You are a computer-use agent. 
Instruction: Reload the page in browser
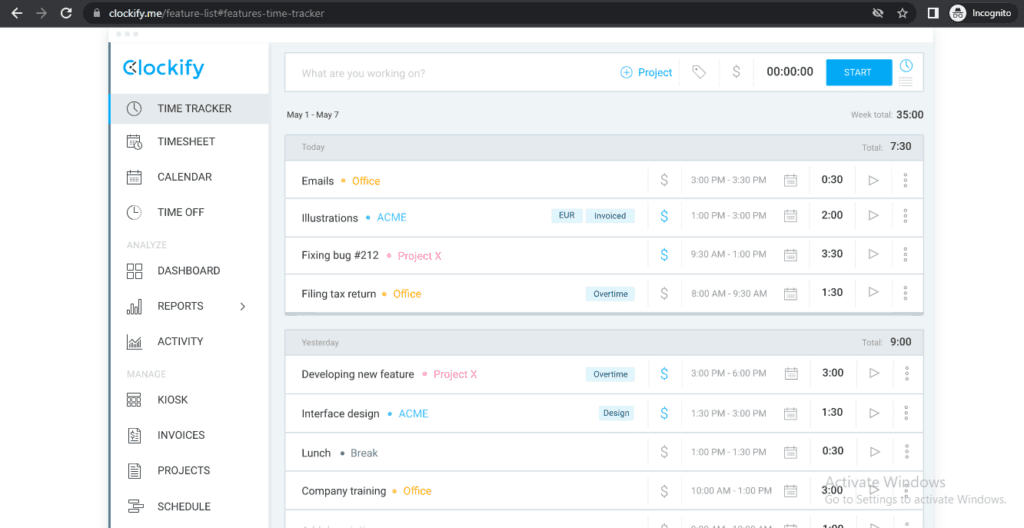point(66,13)
